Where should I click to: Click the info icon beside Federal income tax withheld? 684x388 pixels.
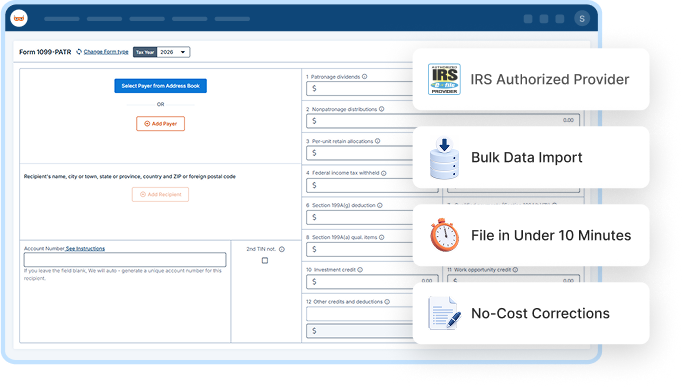384,173
